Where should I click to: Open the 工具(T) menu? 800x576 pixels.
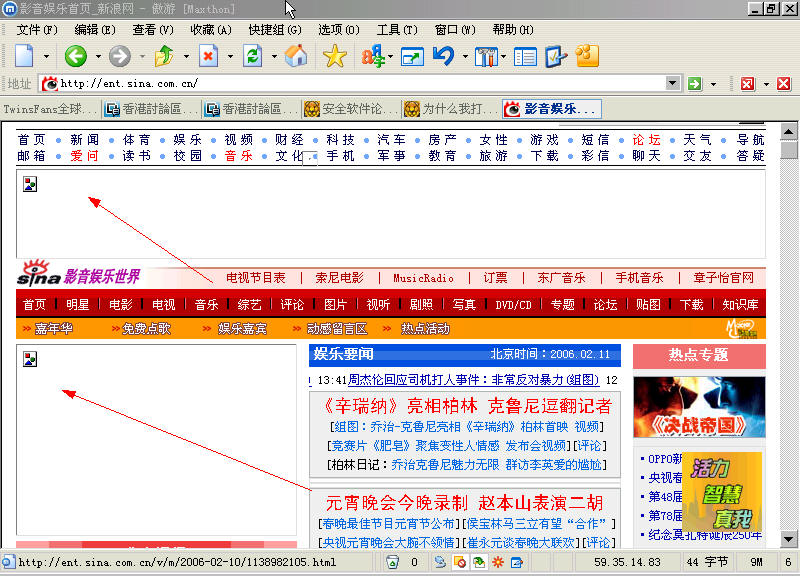click(x=397, y=30)
